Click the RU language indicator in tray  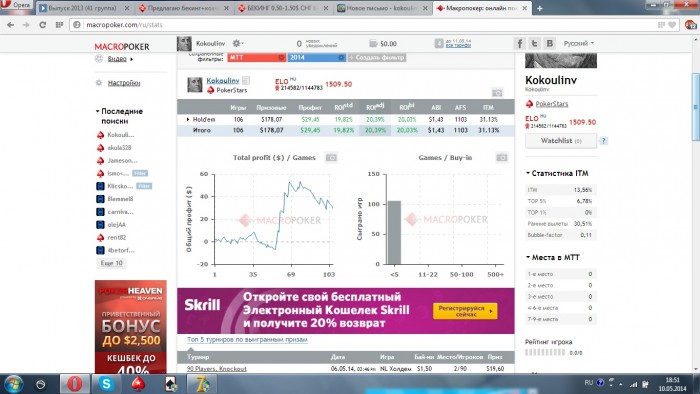point(588,383)
